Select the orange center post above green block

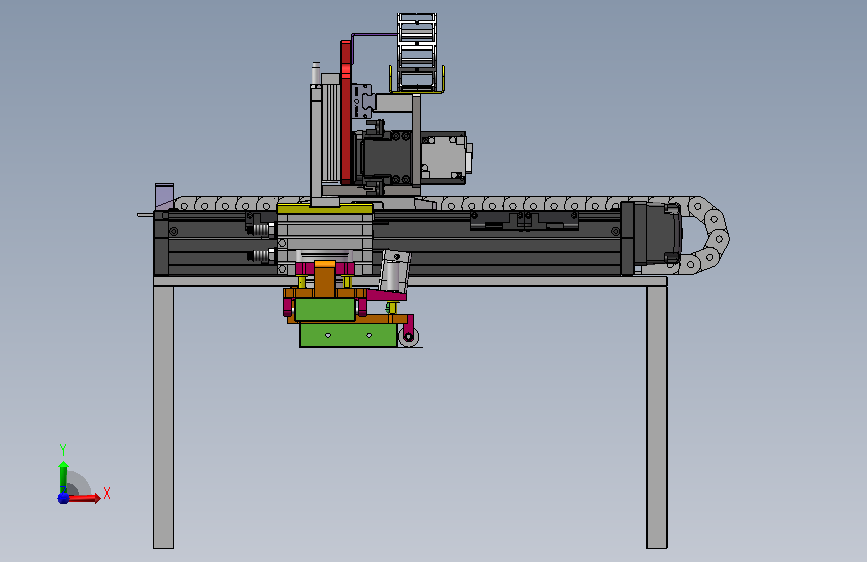(325, 279)
